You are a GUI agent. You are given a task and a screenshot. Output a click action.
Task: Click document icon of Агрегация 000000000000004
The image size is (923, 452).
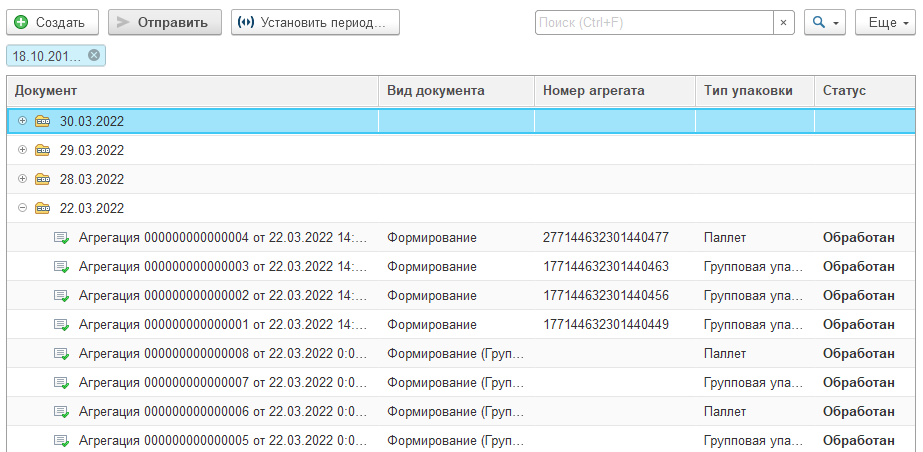pos(61,238)
